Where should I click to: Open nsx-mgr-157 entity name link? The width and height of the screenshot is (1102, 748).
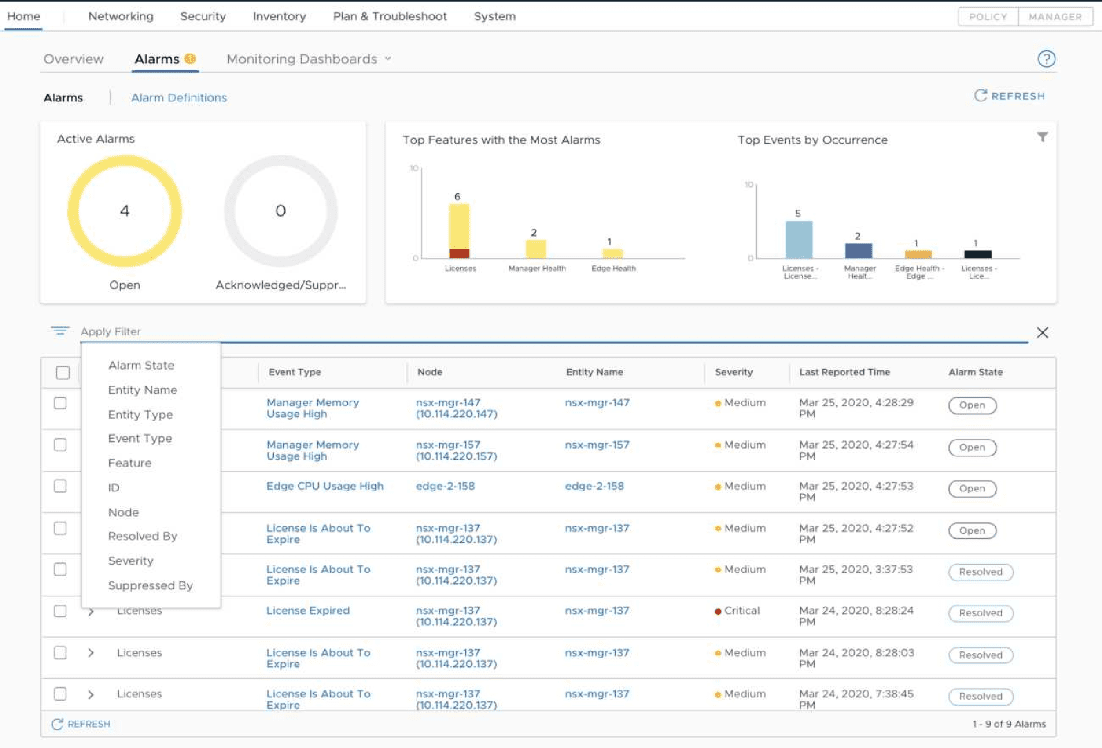[x=597, y=445]
